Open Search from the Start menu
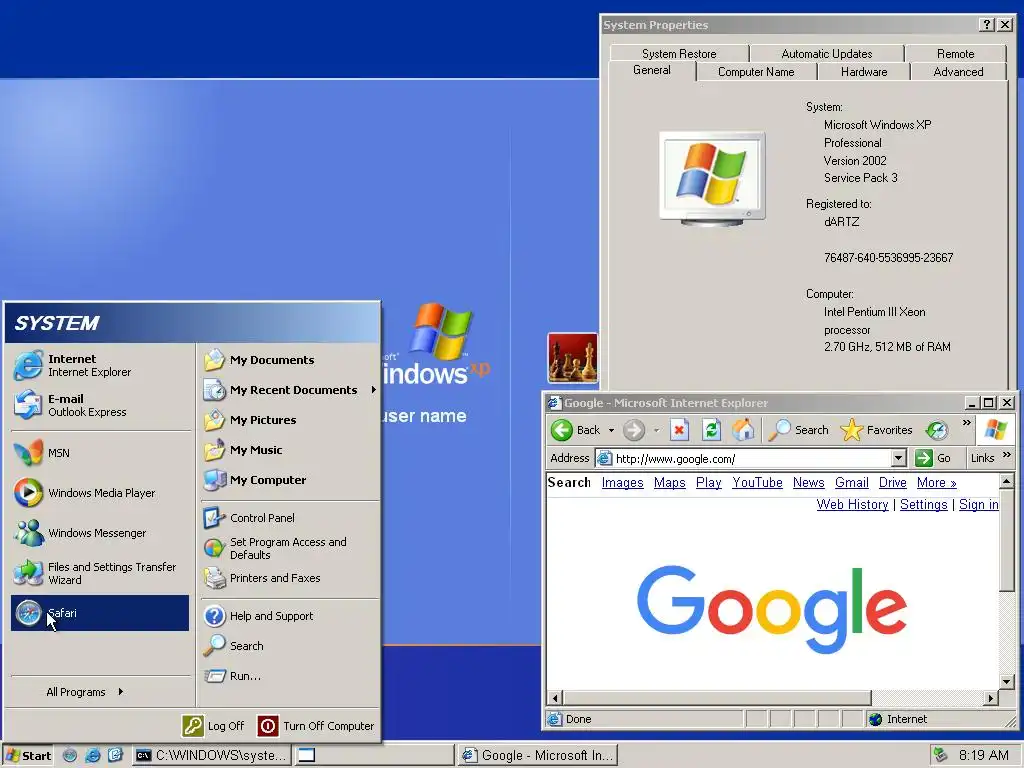The height and width of the screenshot is (768, 1024). click(289, 646)
